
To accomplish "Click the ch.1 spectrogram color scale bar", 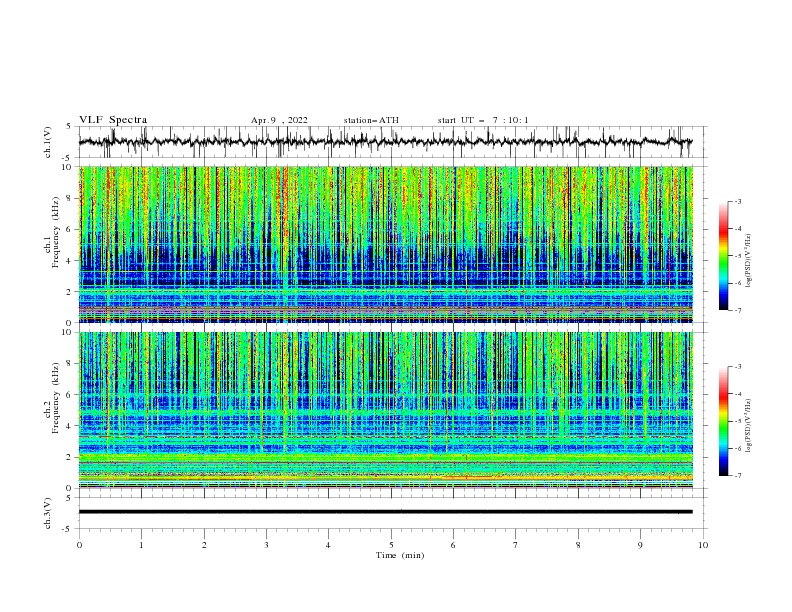I will tap(723, 256).
